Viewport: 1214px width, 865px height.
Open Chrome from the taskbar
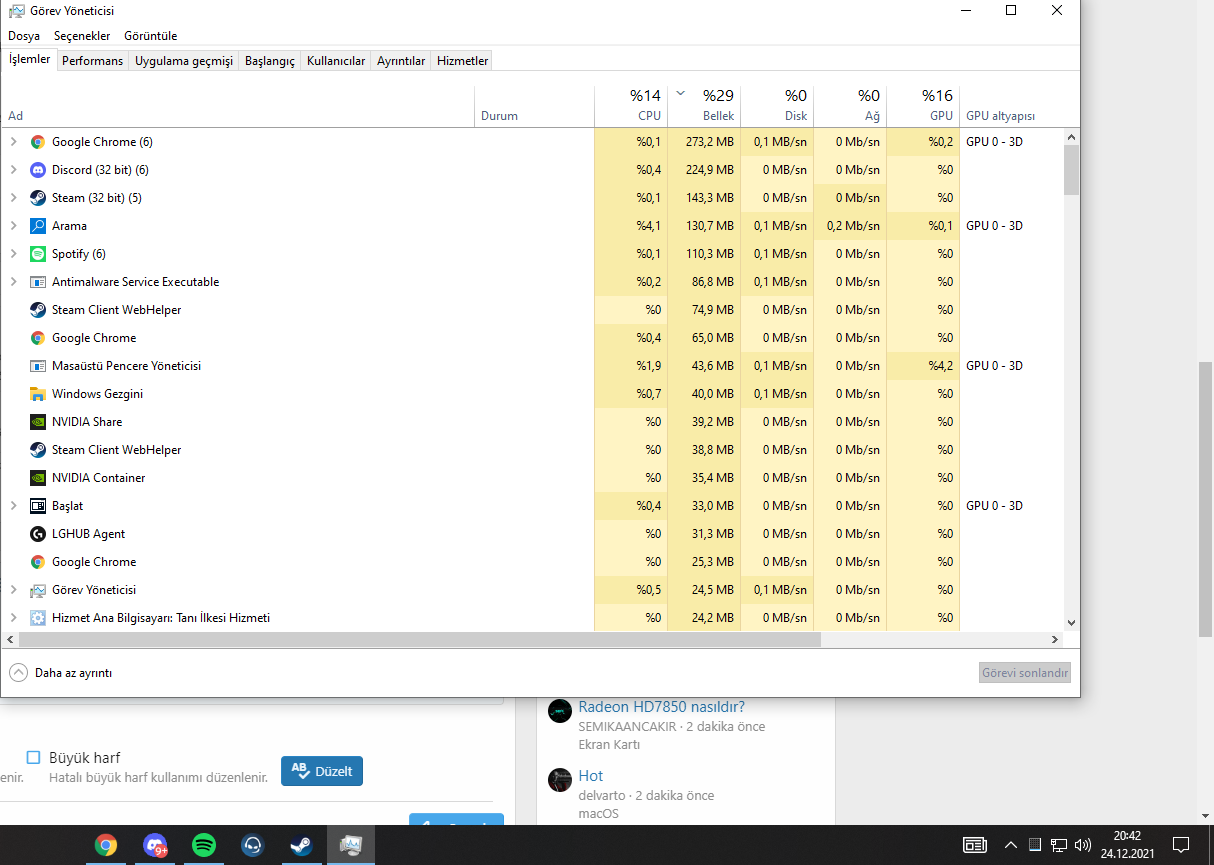106,845
